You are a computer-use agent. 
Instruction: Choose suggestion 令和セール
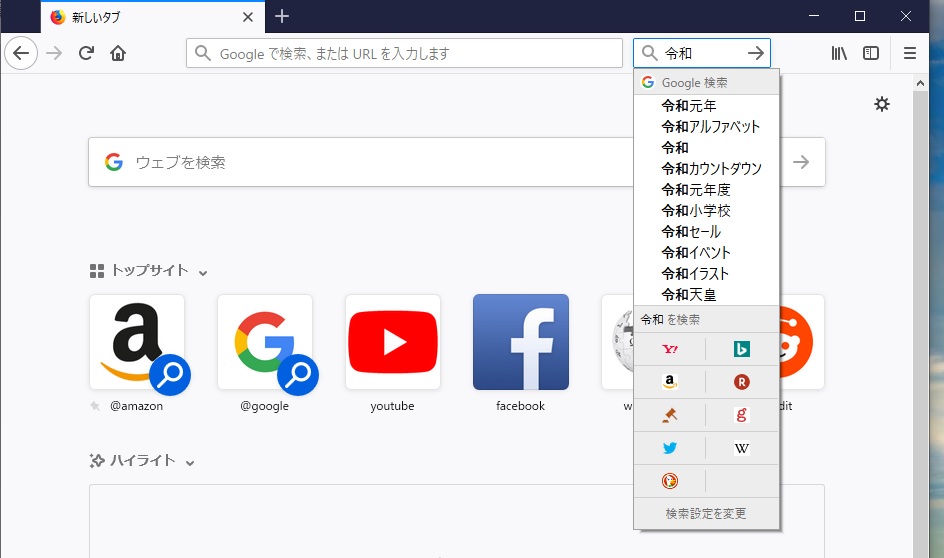(706, 232)
